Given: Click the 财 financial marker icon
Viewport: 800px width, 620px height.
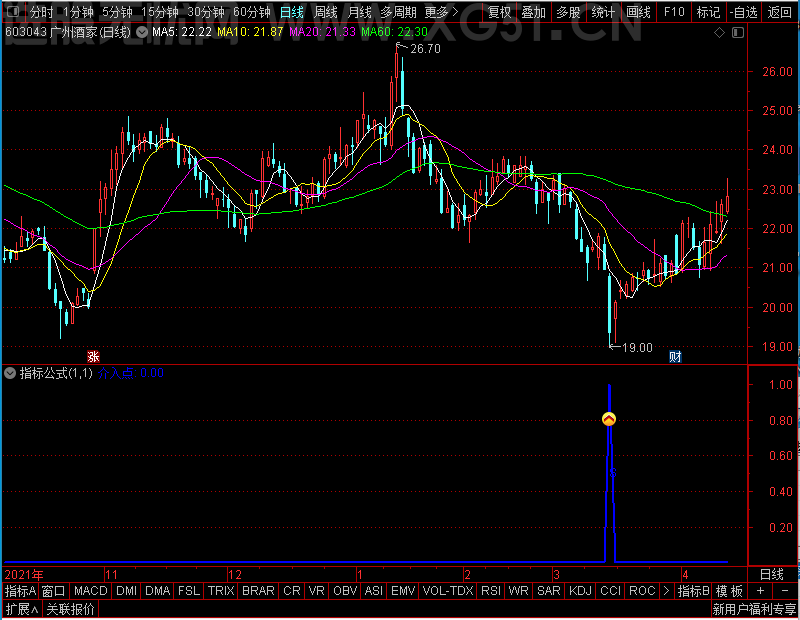Looking at the screenshot, I should click(x=676, y=356).
